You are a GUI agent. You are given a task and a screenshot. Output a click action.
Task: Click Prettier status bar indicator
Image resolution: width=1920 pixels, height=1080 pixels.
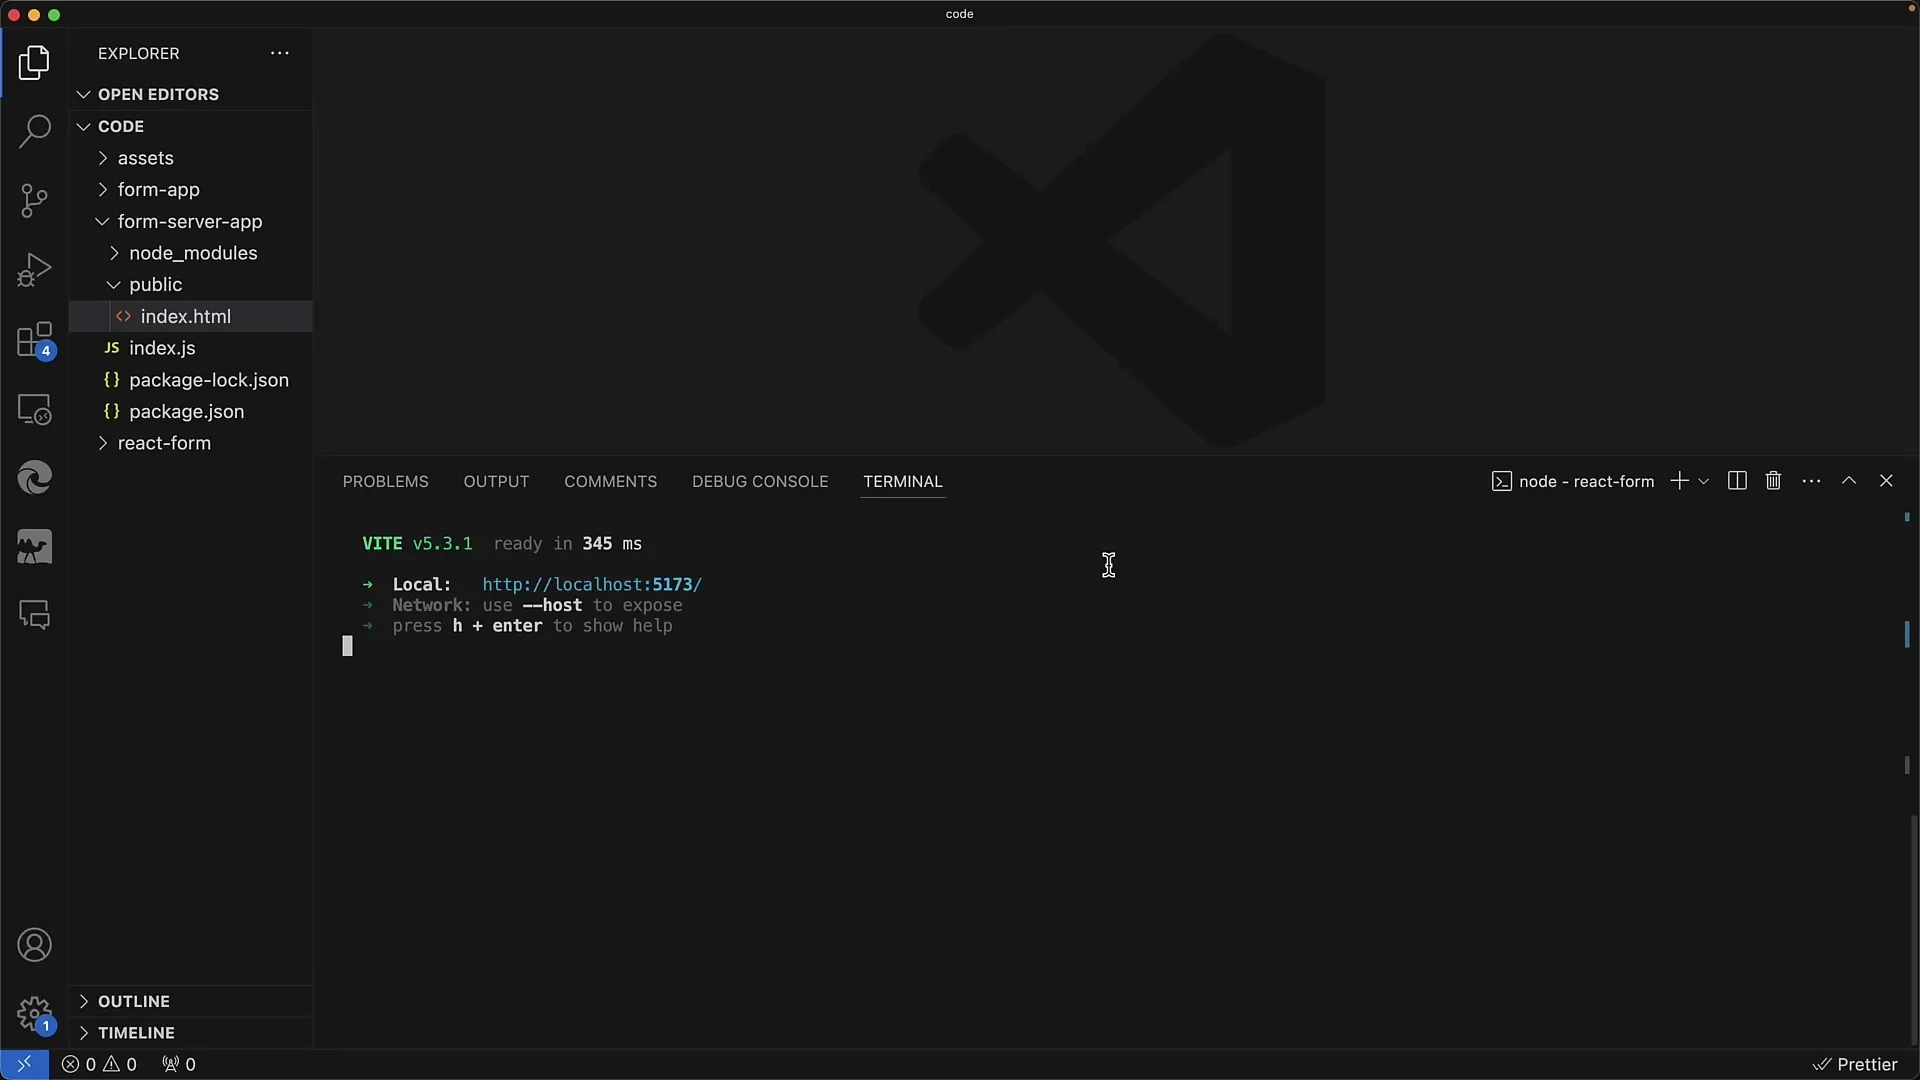coord(1854,1064)
